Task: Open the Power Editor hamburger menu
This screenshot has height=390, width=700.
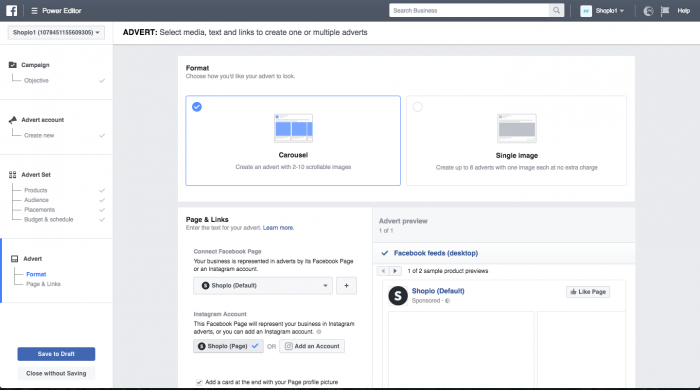Action: pos(34,11)
